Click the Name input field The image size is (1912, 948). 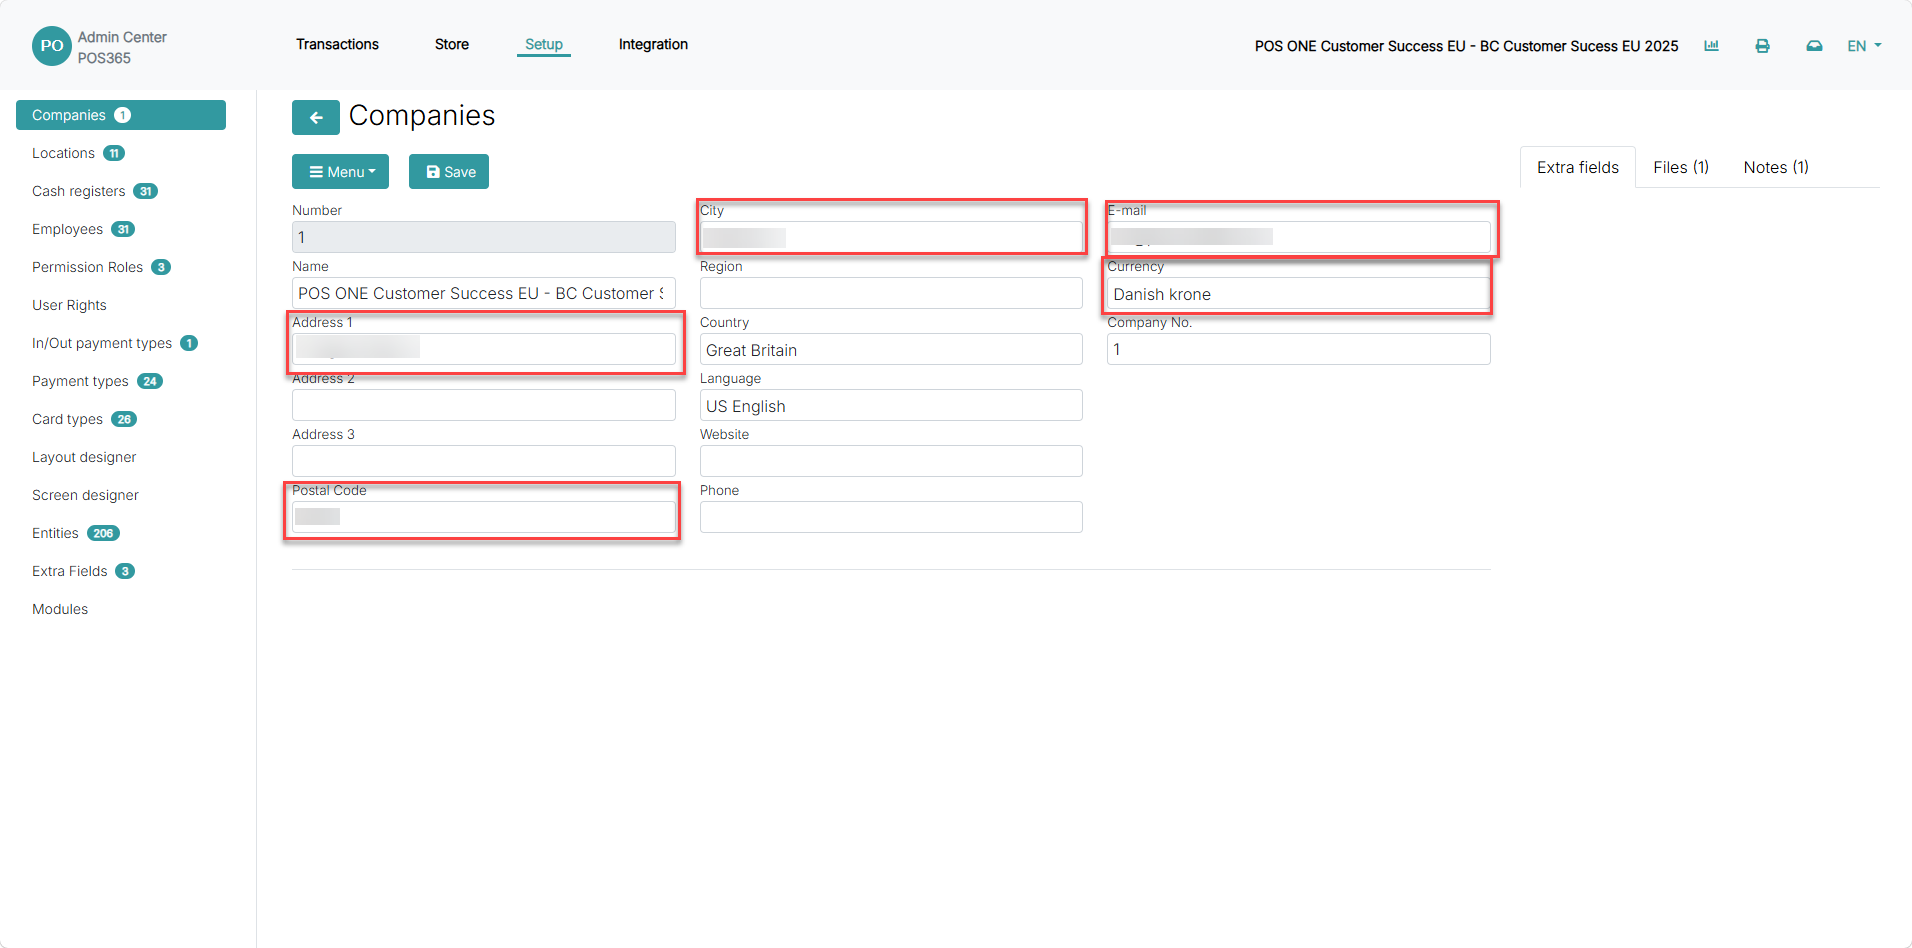(484, 293)
